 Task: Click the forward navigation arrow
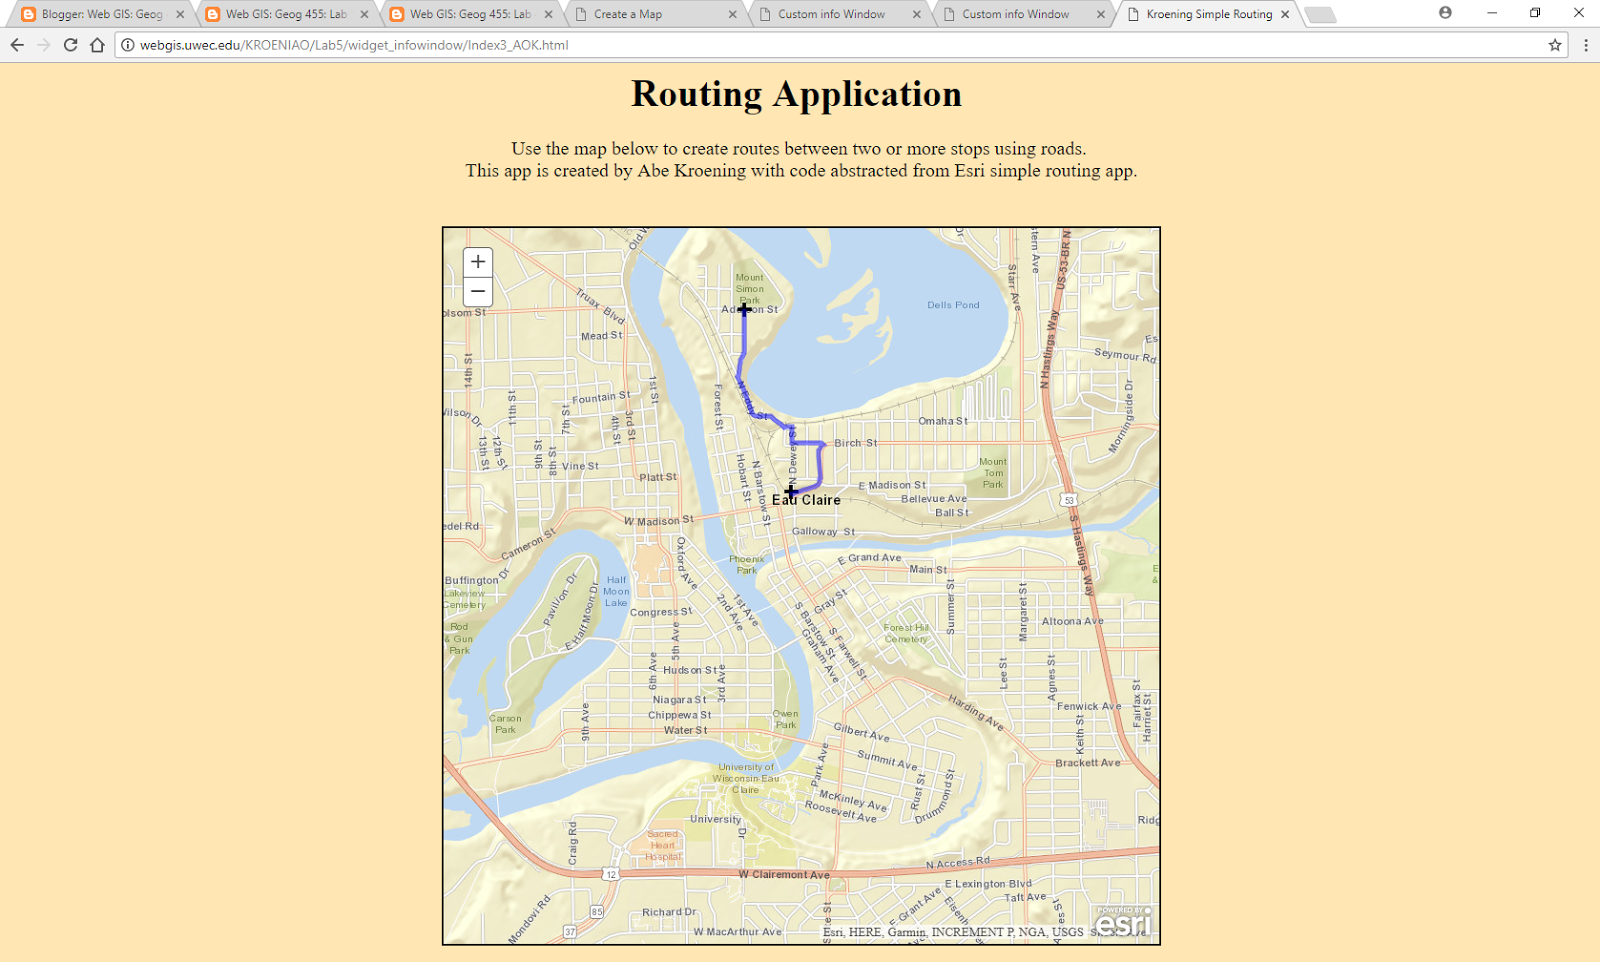(x=43, y=45)
